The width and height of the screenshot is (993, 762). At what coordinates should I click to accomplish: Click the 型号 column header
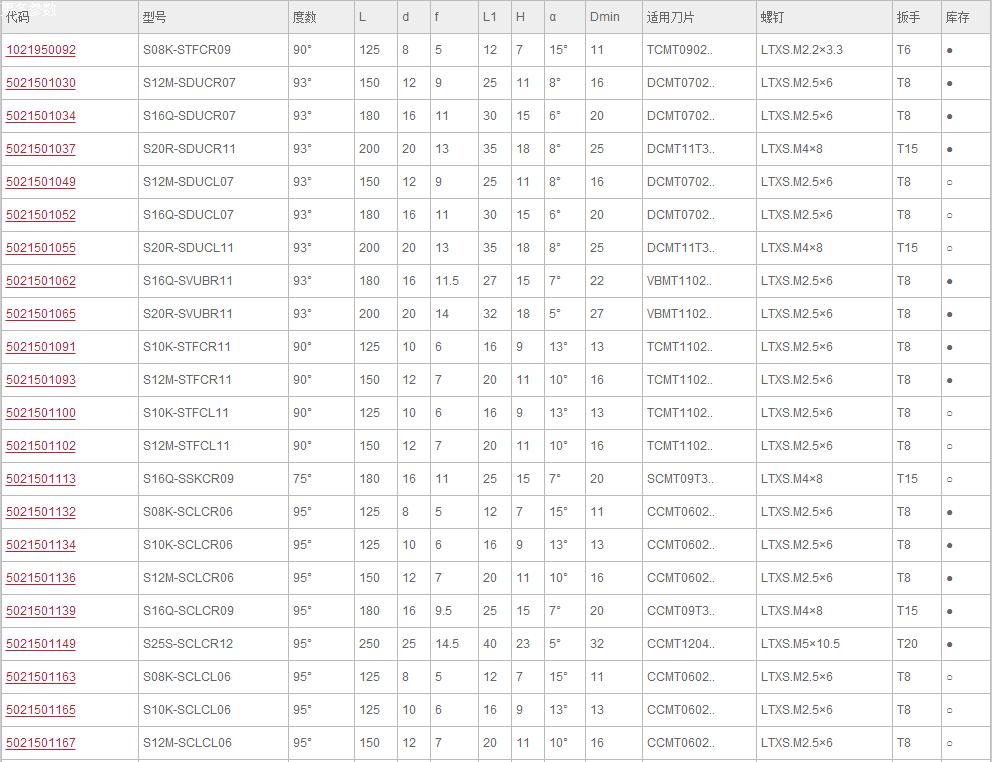coord(155,17)
